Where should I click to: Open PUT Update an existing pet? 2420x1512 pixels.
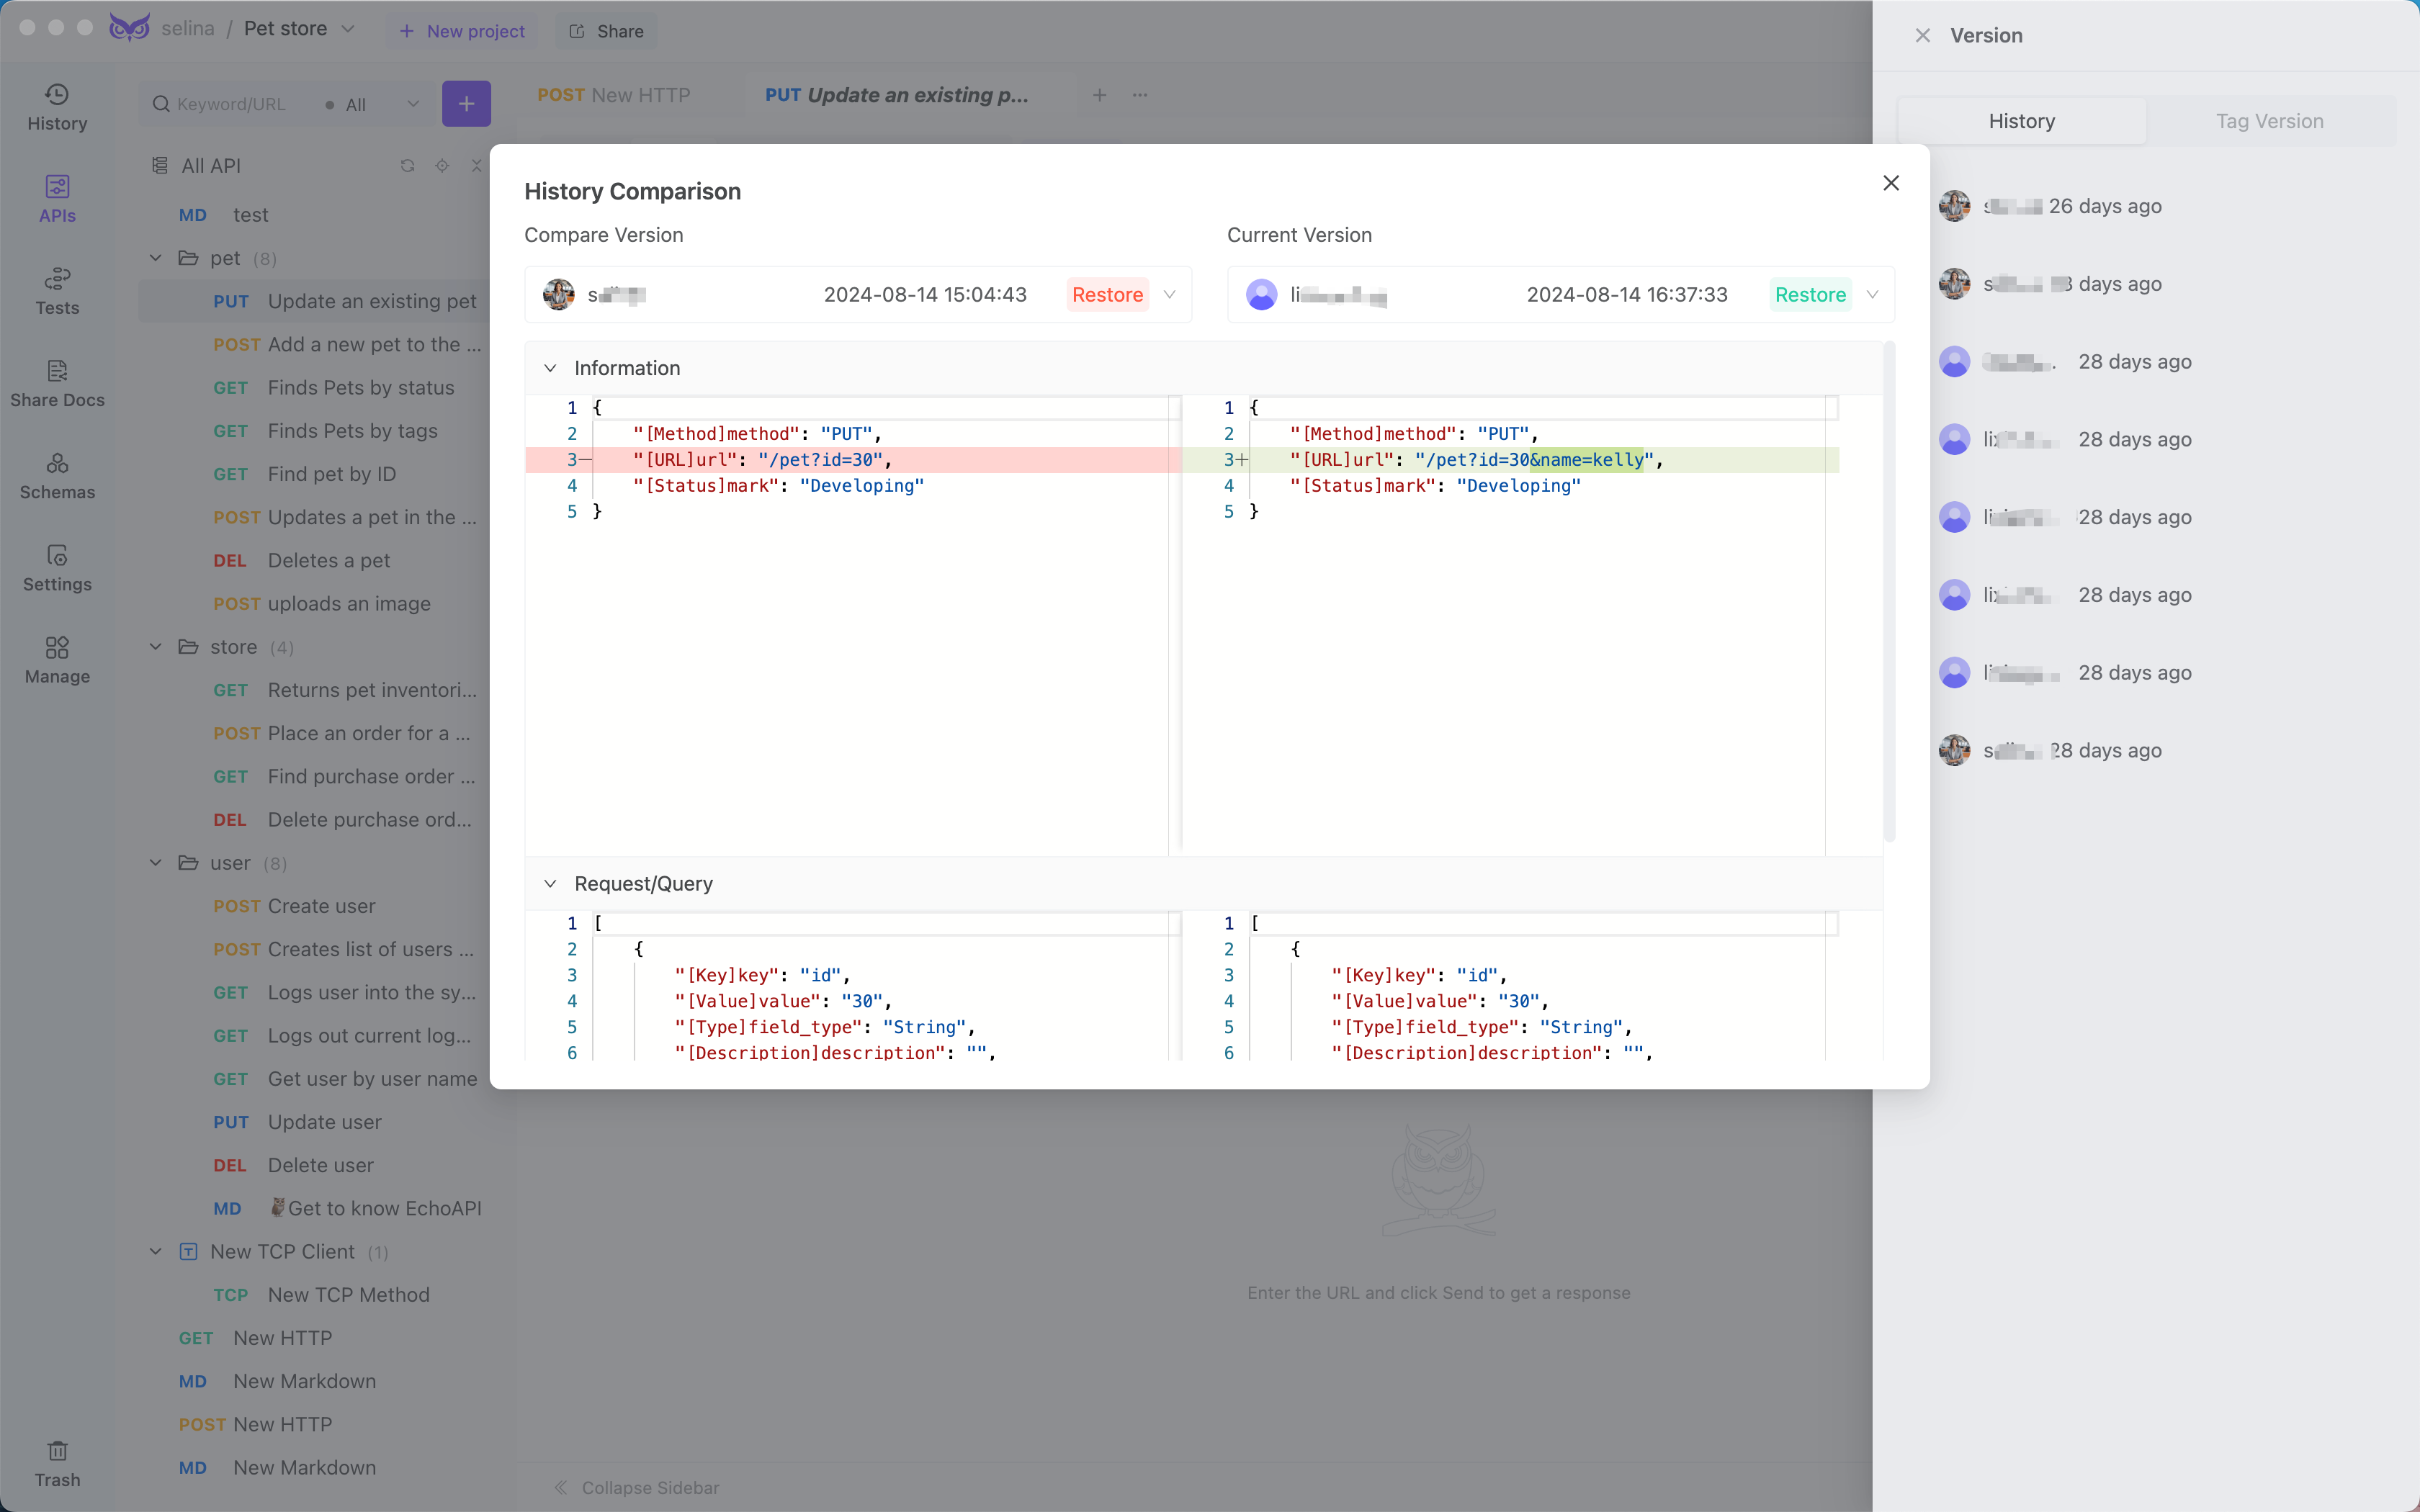pyautogui.click(x=314, y=301)
